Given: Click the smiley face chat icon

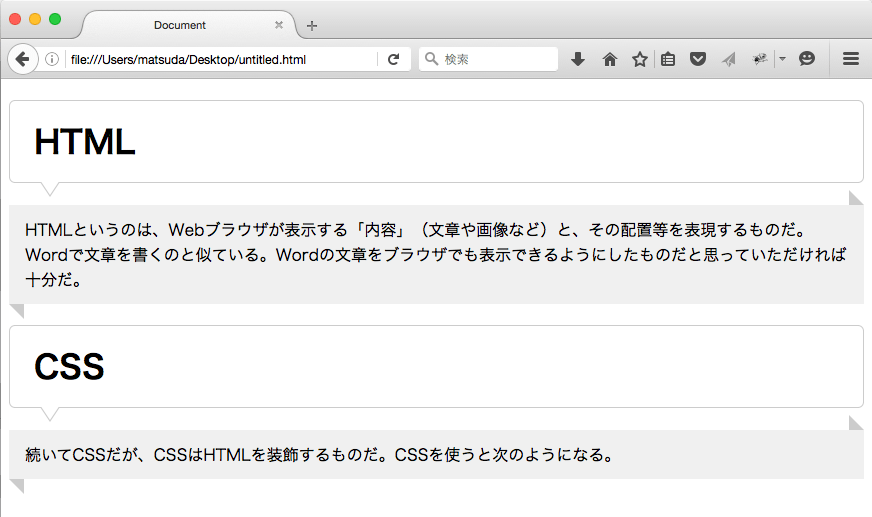Looking at the screenshot, I should coord(807,60).
